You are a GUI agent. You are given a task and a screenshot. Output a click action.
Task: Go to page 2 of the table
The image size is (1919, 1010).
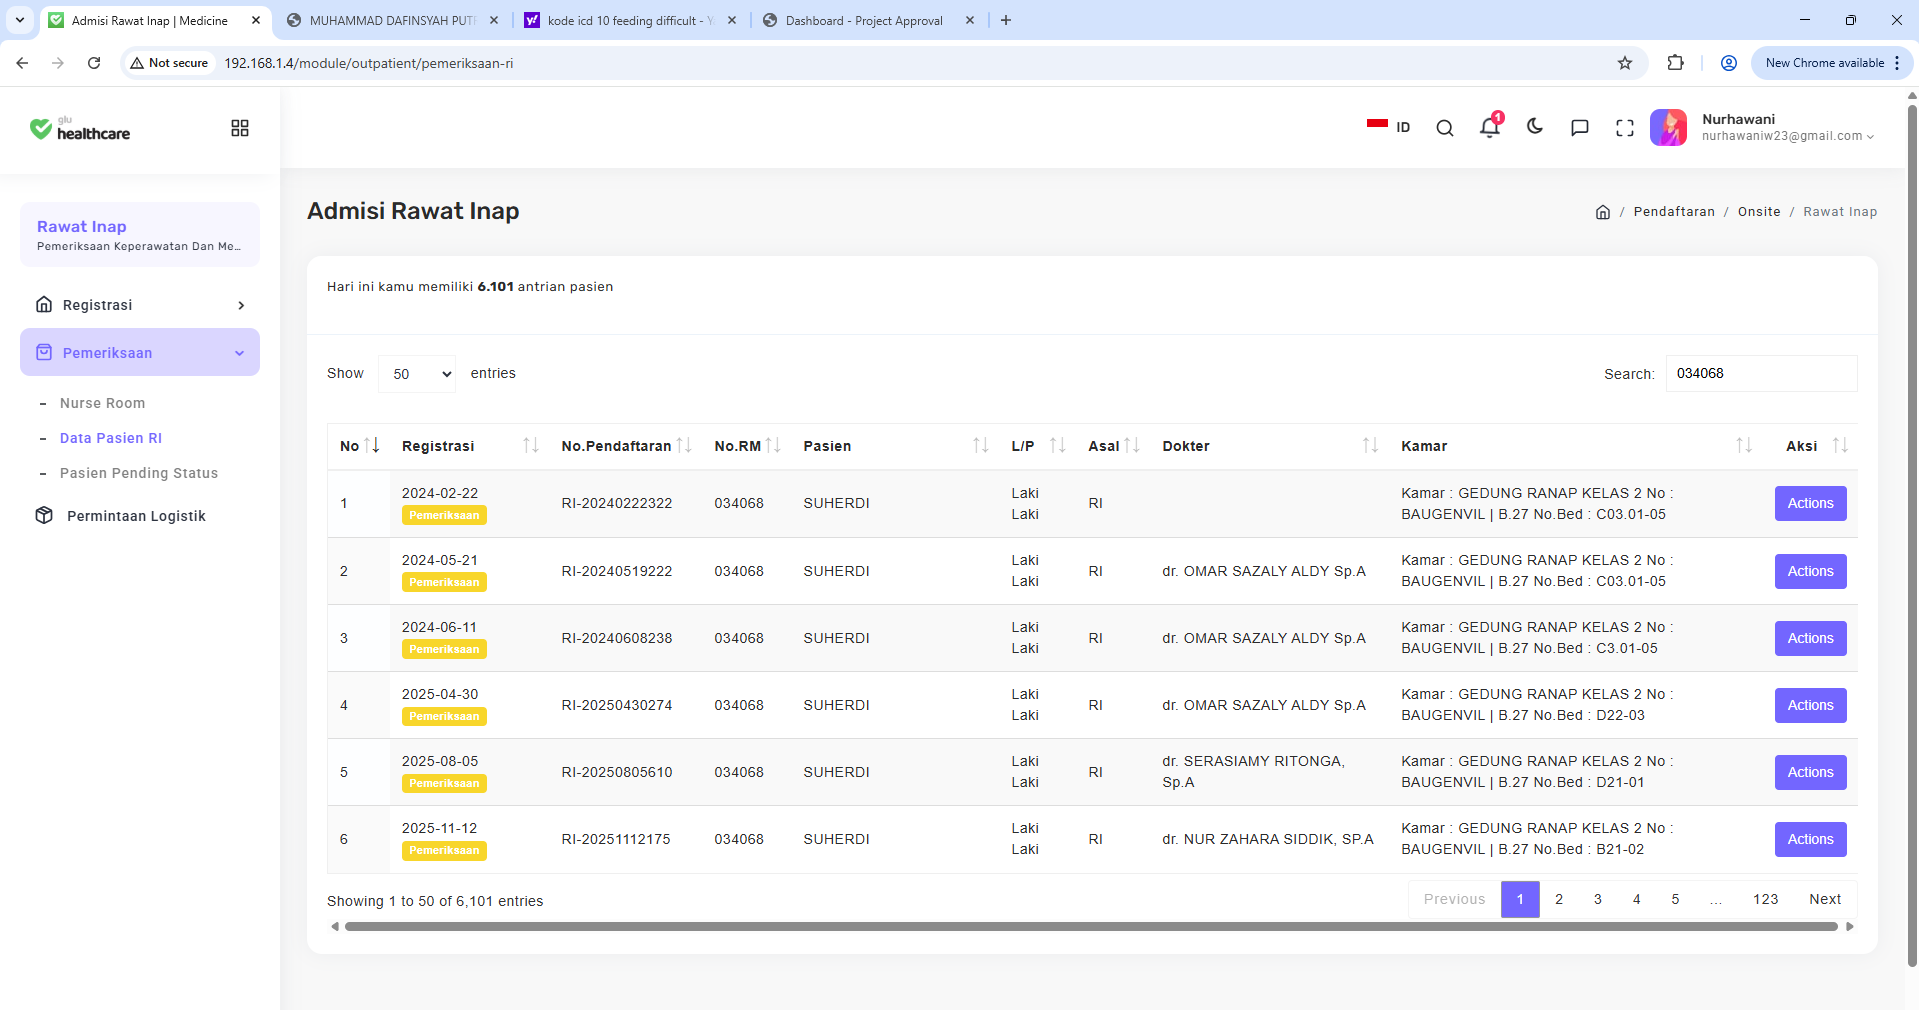click(1559, 899)
